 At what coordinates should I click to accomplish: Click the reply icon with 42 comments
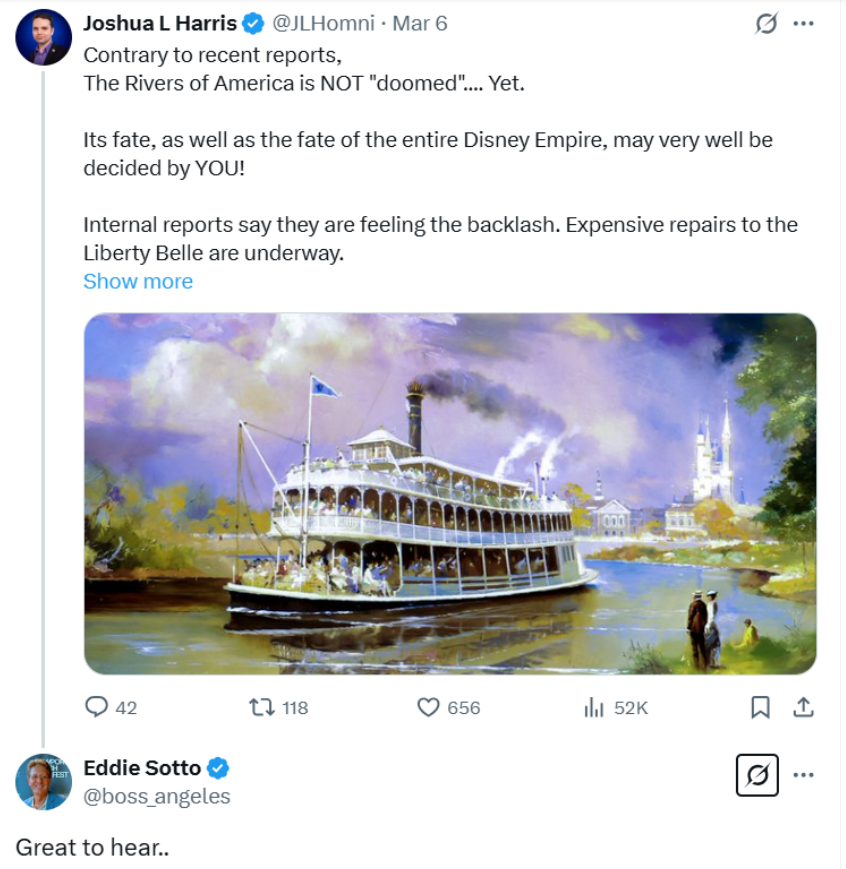tap(97, 707)
